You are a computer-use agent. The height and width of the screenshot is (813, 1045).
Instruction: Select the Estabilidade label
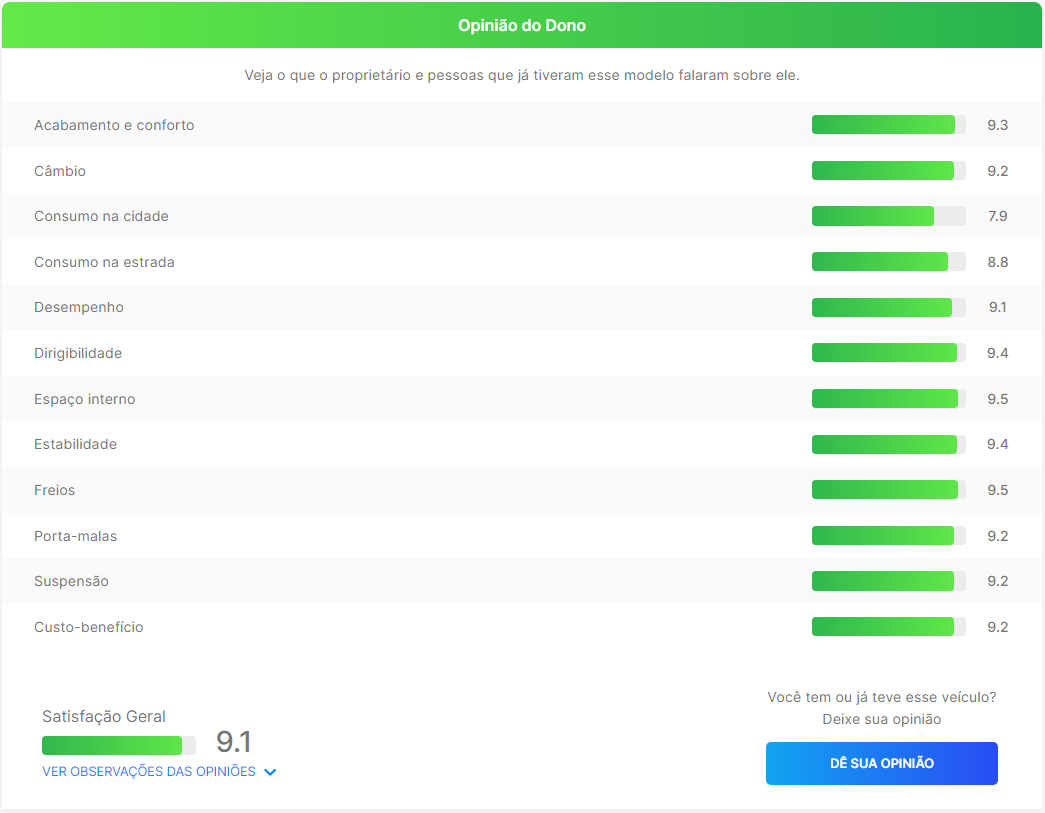[75, 444]
